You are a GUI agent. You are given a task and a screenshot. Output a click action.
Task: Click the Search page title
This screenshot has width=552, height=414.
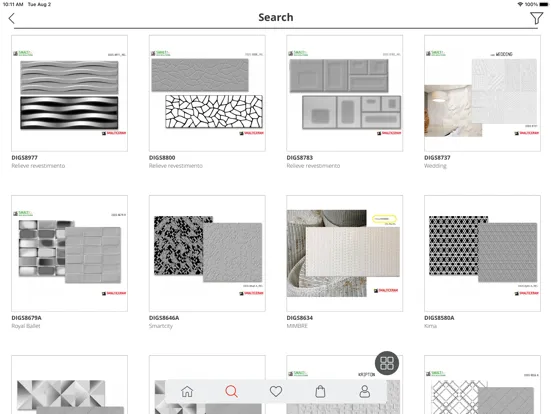click(276, 17)
